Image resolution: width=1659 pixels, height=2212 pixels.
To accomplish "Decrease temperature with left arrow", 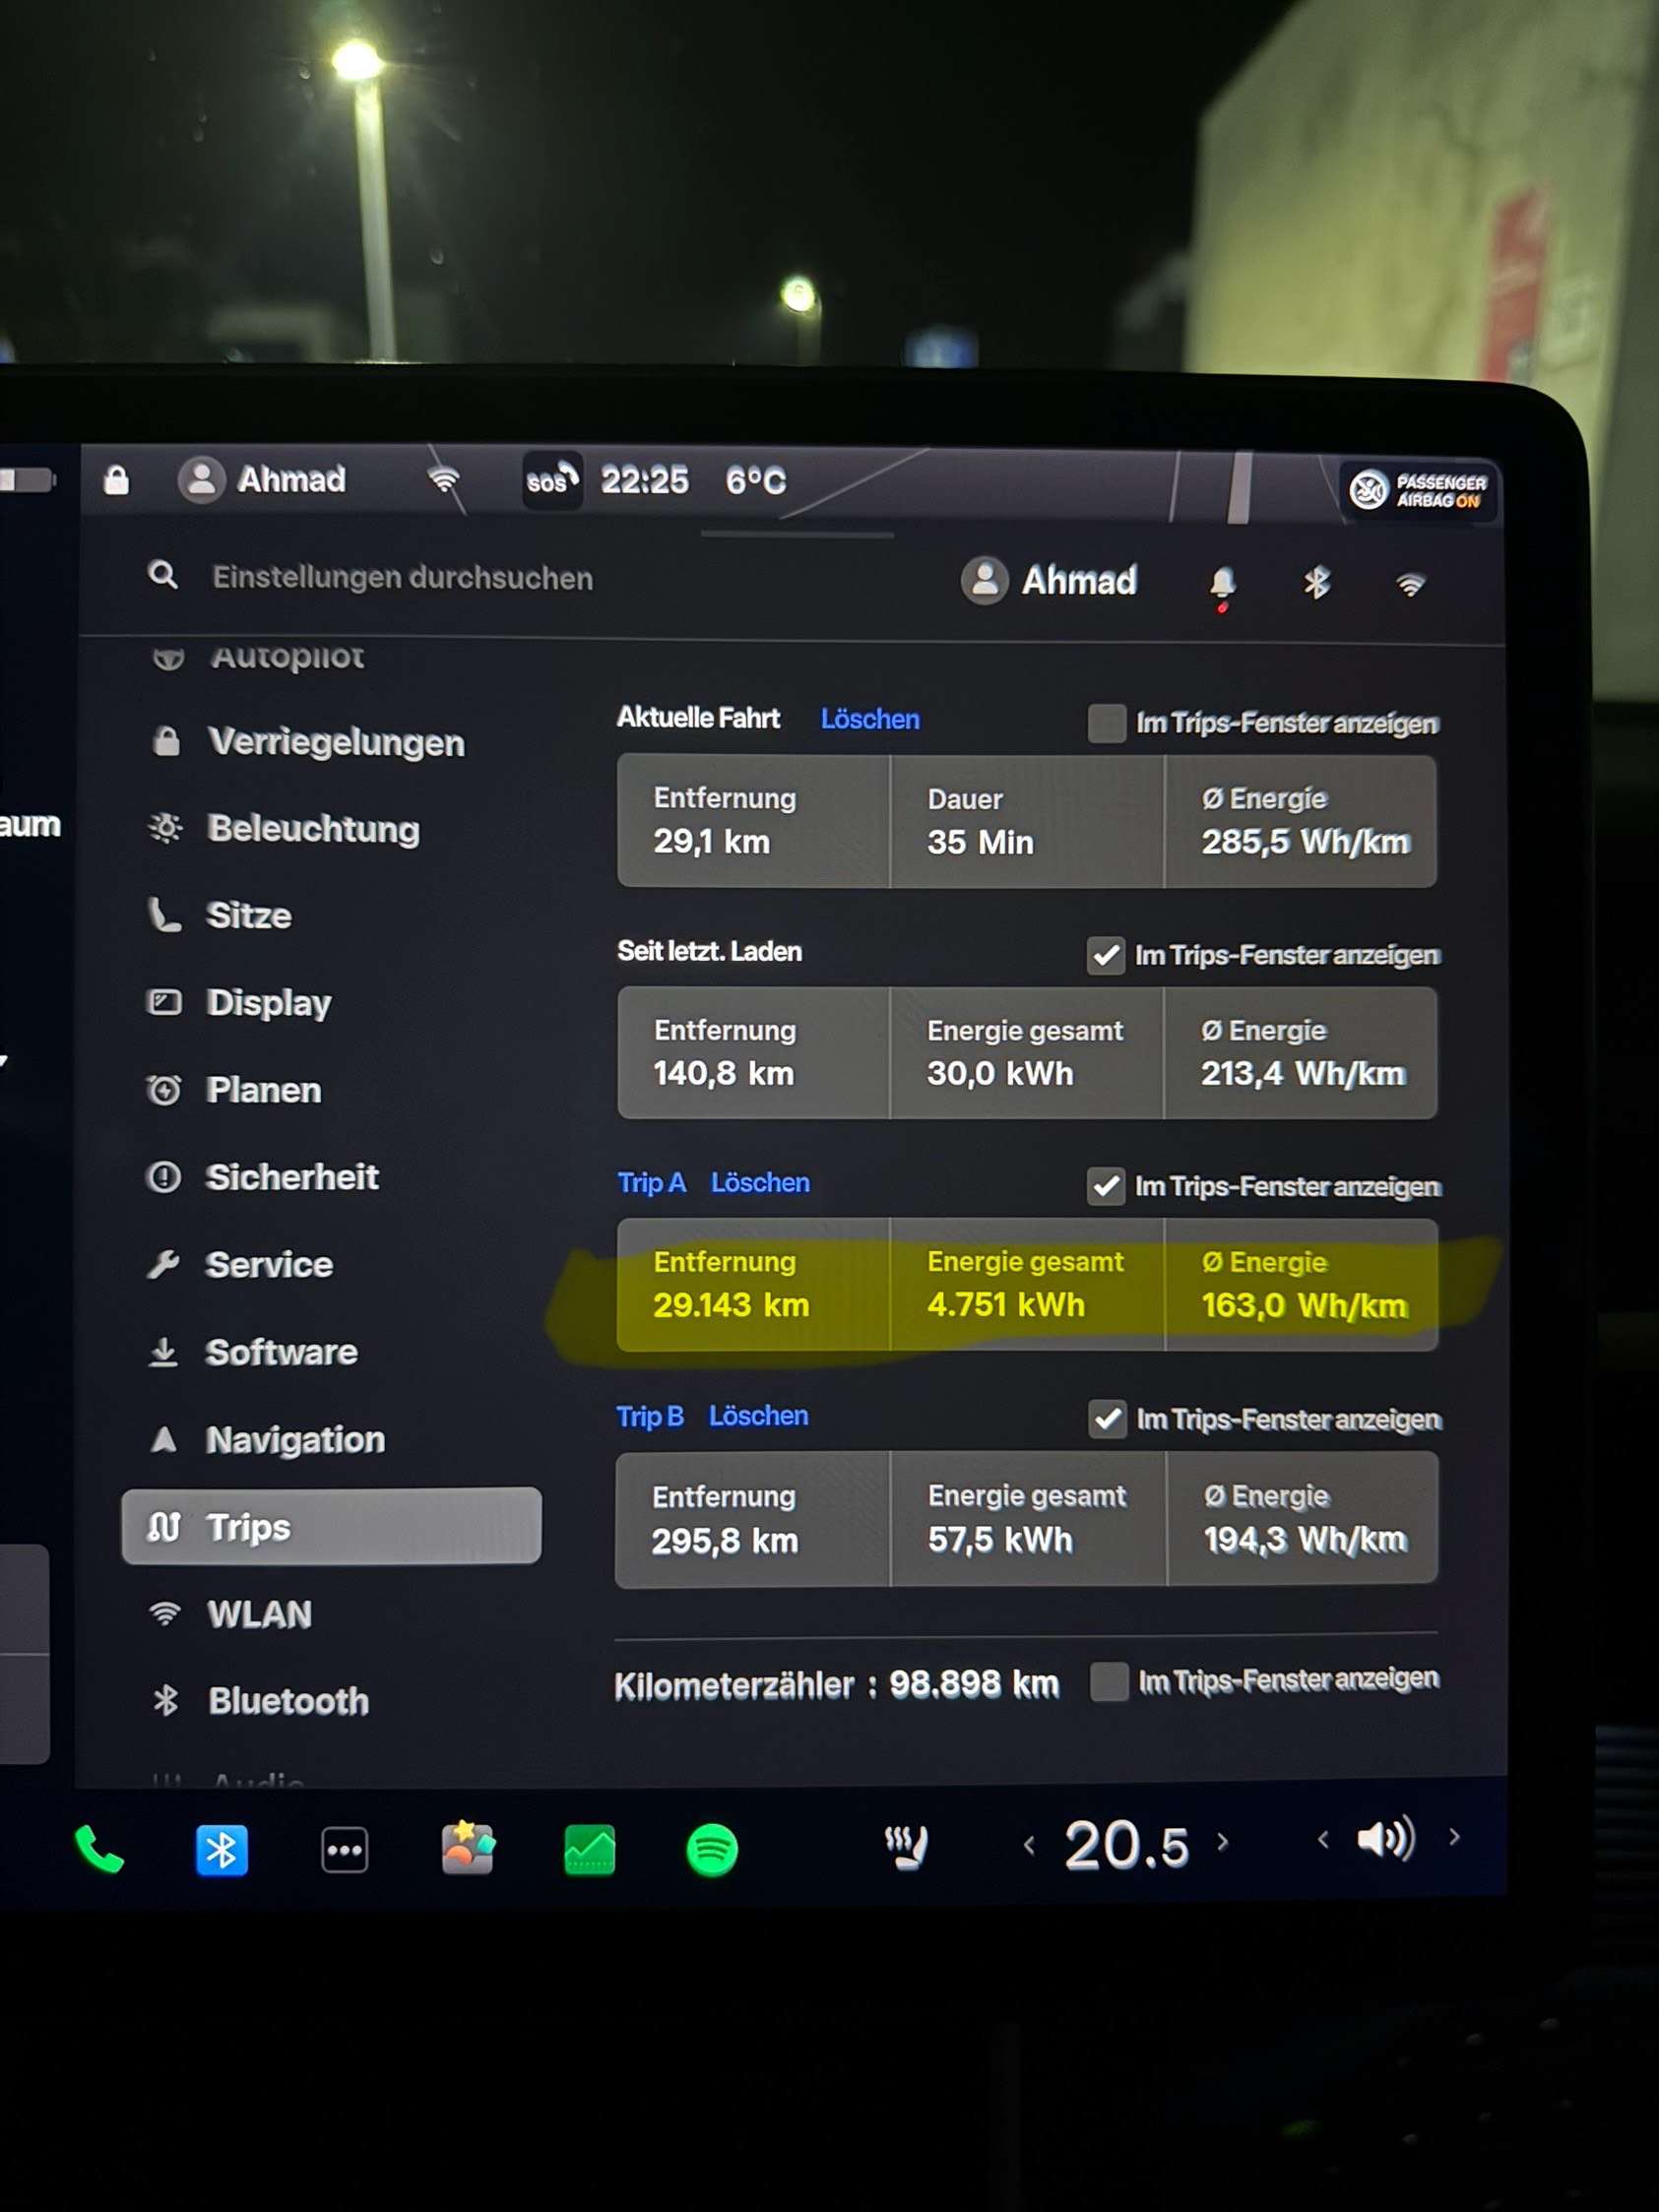I will point(1029,1845).
